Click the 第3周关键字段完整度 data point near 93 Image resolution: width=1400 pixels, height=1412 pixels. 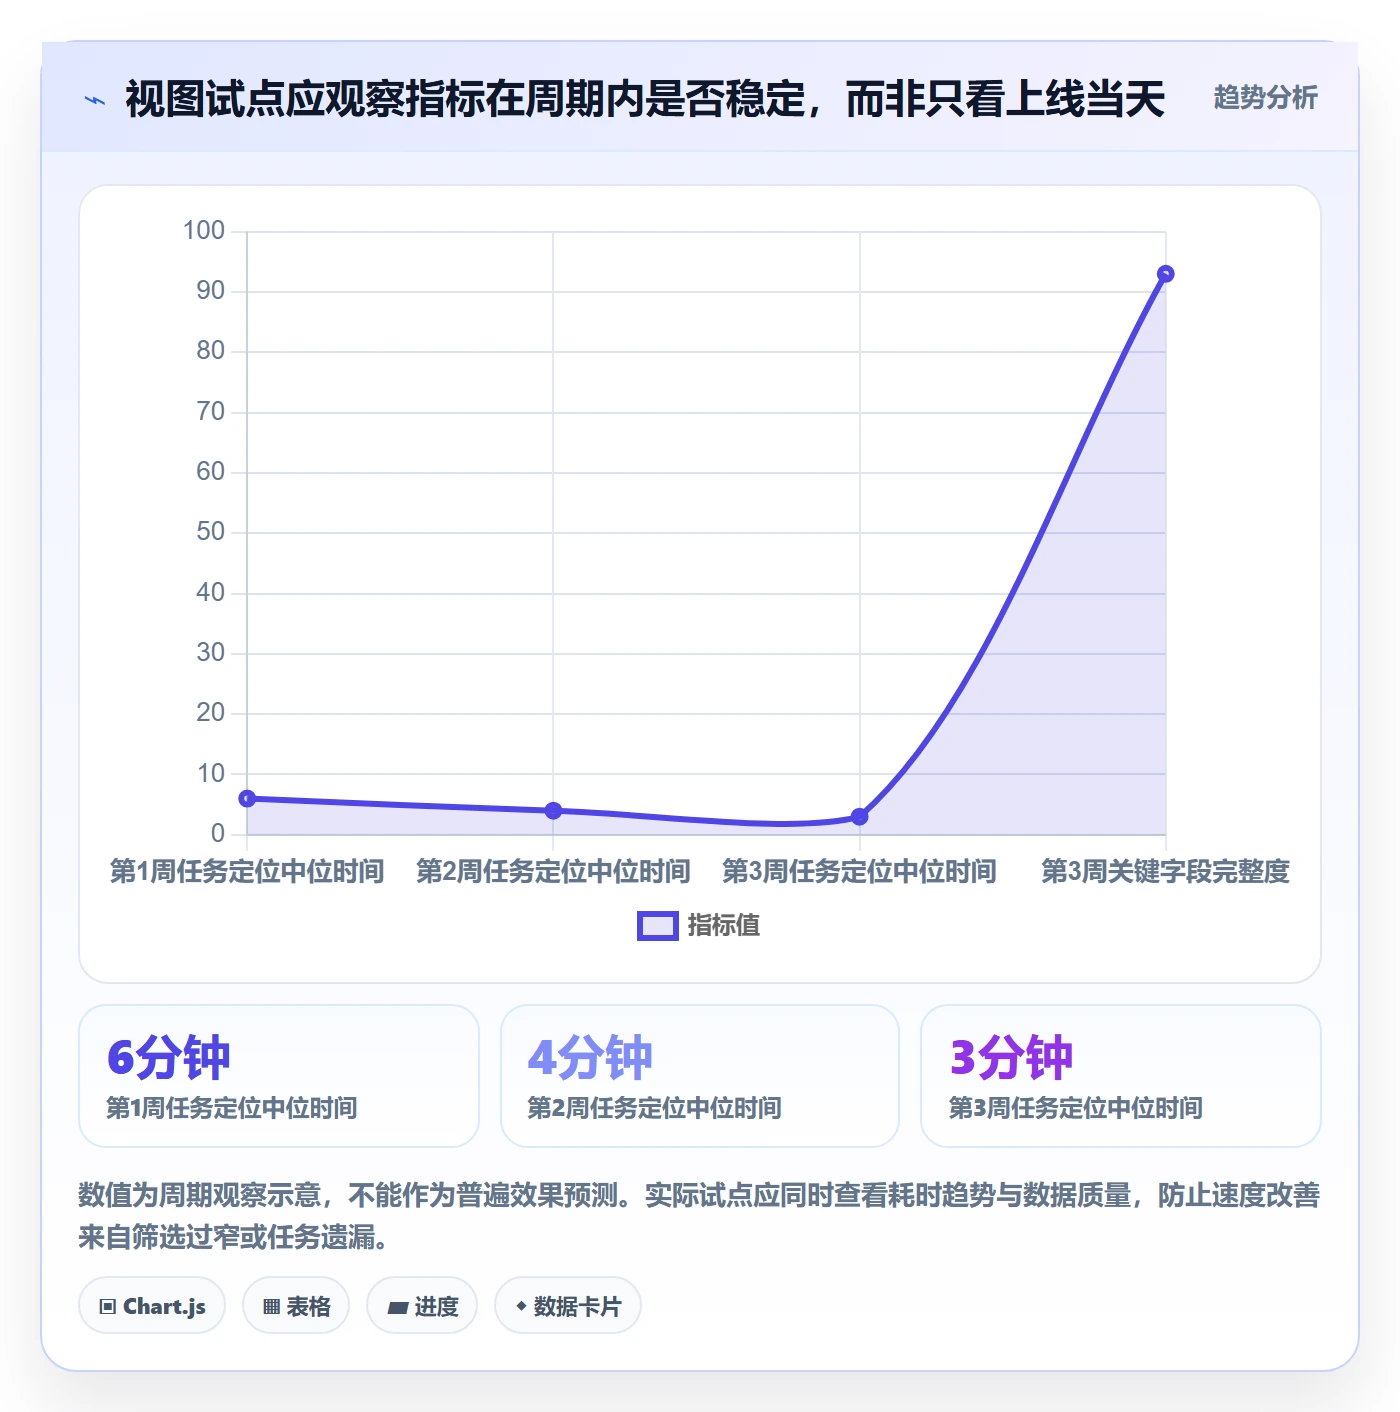tap(1165, 274)
